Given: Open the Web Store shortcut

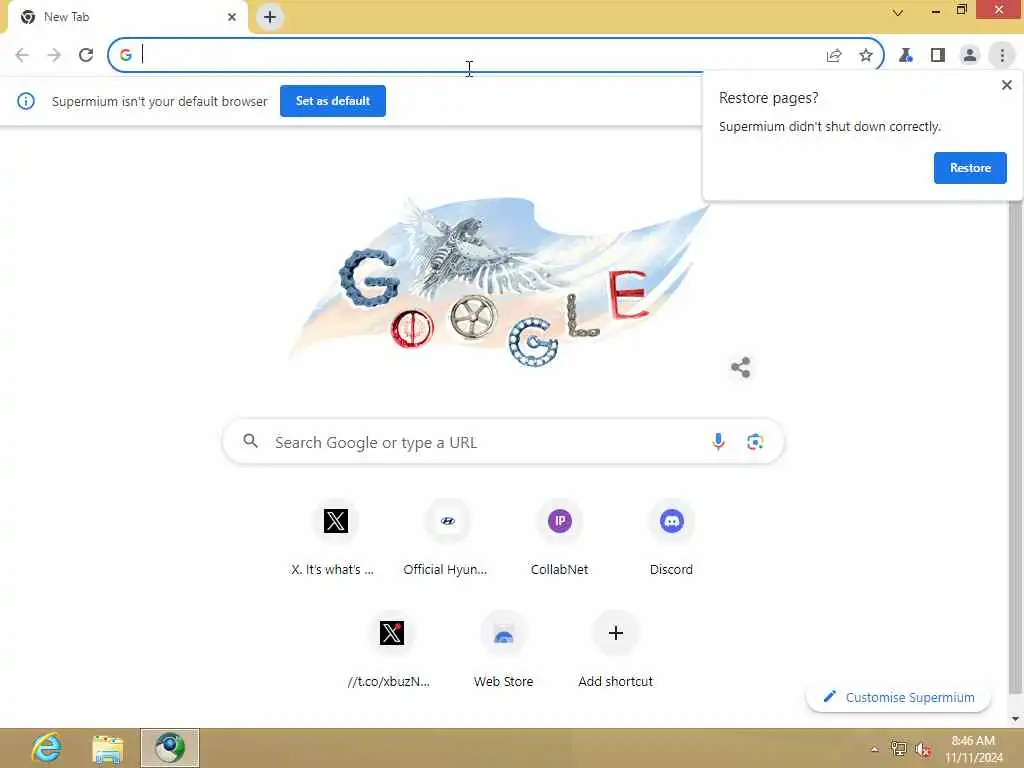Looking at the screenshot, I should 504,650.
